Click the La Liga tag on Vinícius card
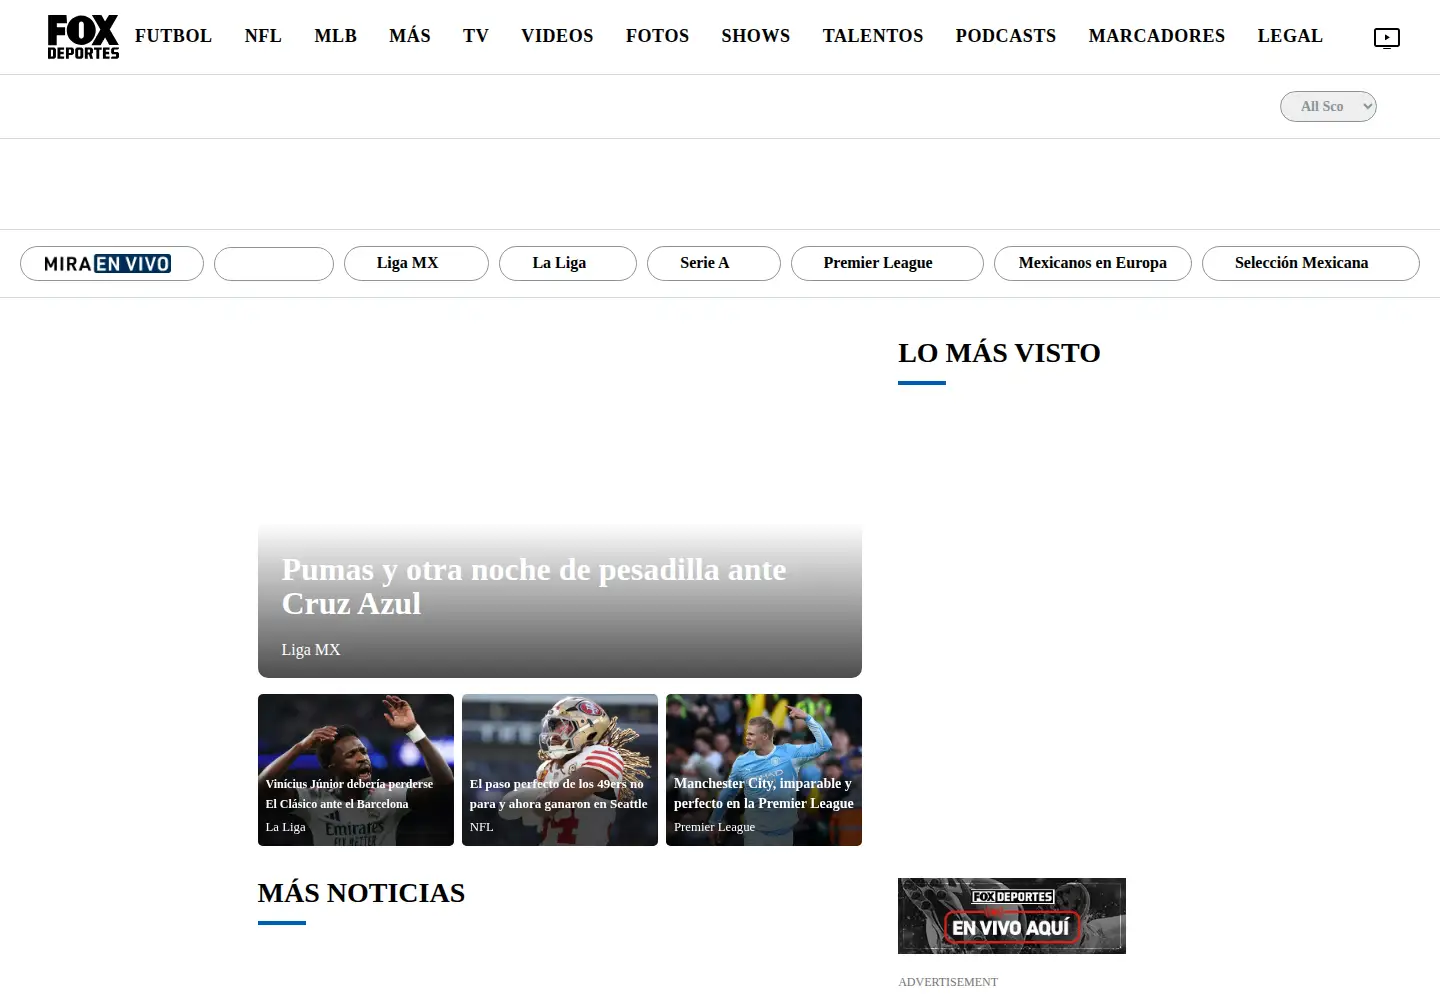The image size is (1440, 1000). click(285, 827)
